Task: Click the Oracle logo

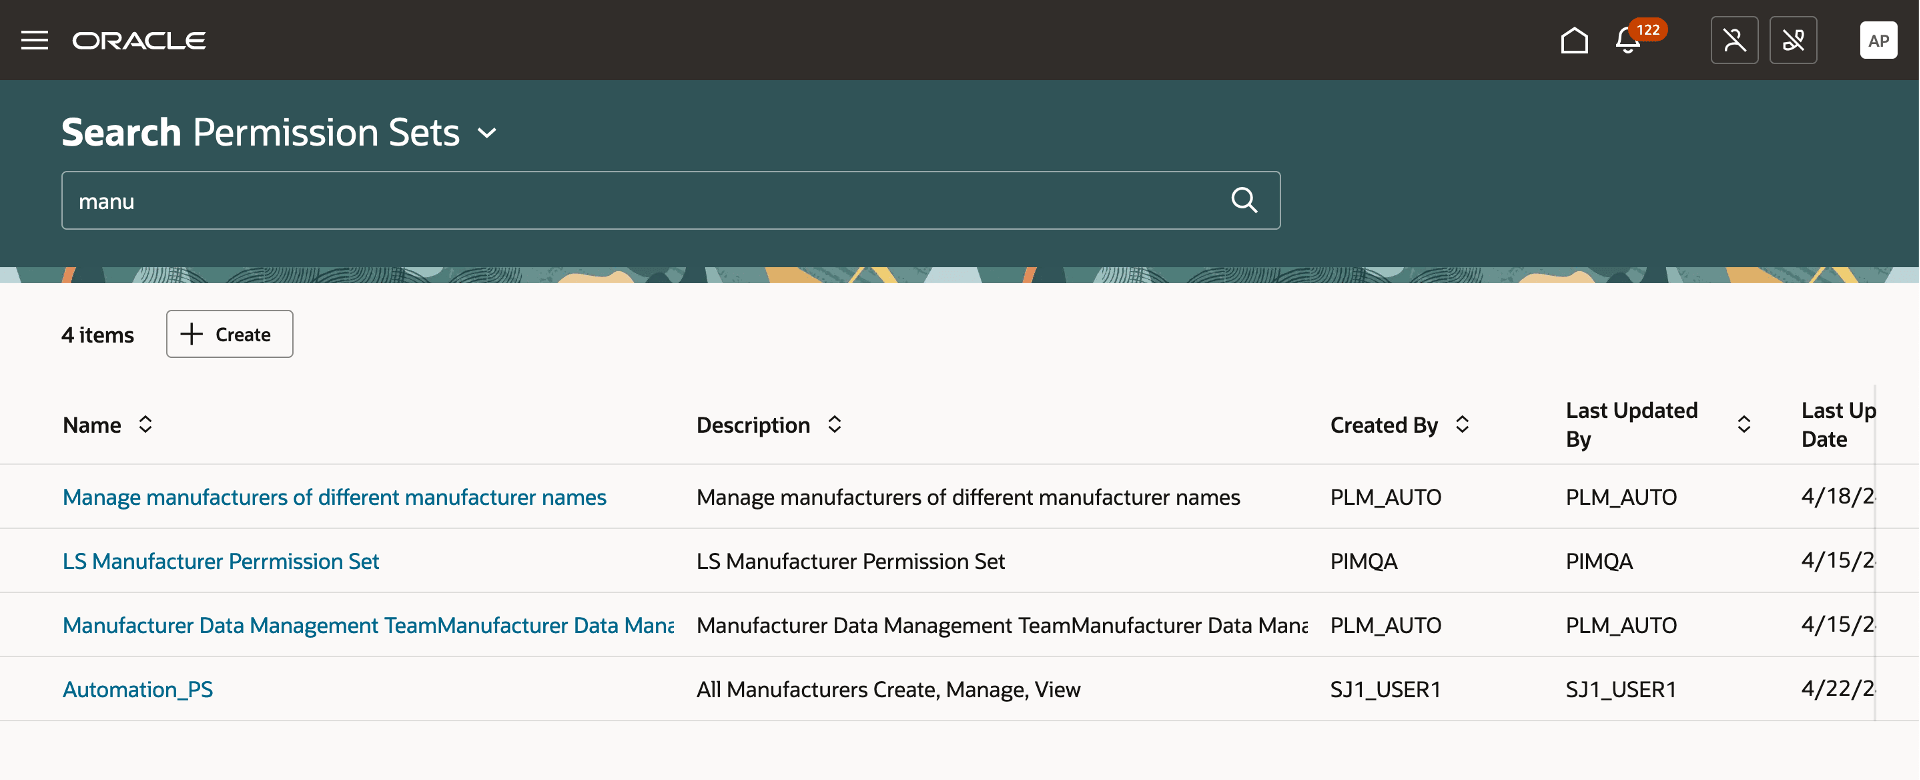Action: [139, 40]
